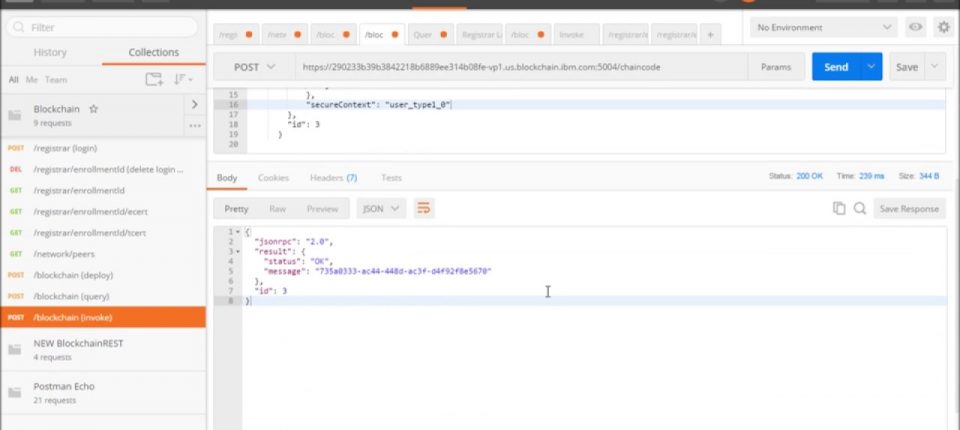Image resolution: width=960 pixels, height=430 pixels.
Task: Switch to the History tab
Action: (x=50, y=52)
